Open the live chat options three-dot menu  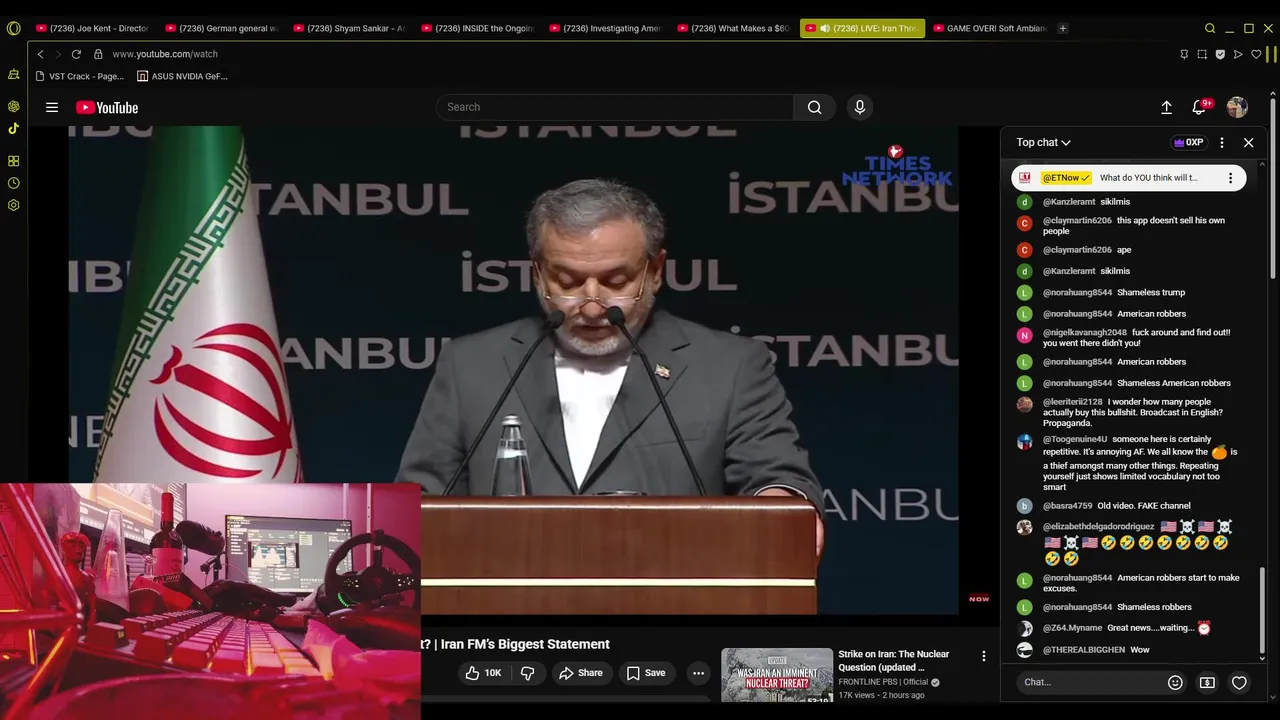point(1221,143)
